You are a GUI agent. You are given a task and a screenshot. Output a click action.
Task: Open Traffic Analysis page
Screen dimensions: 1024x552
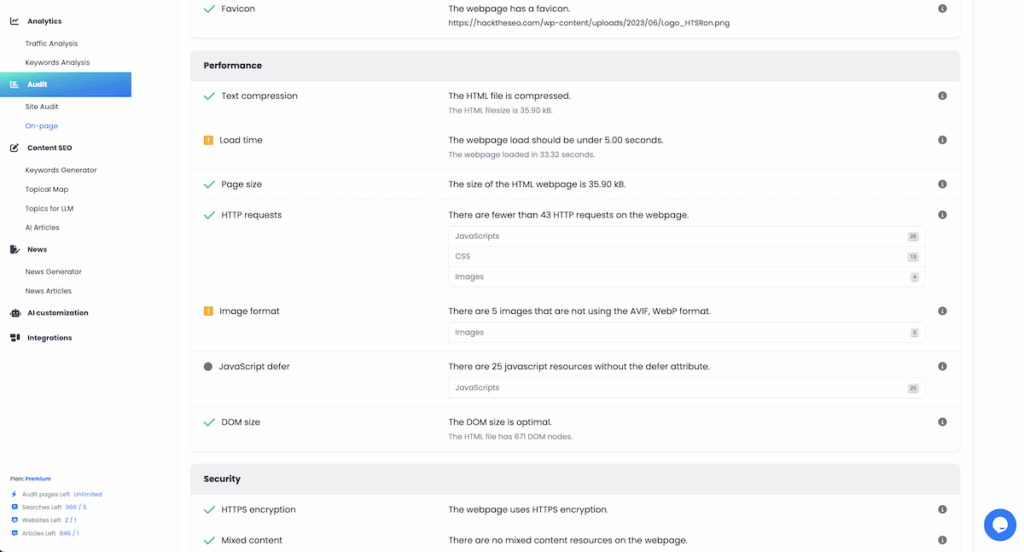click(51, 43)
